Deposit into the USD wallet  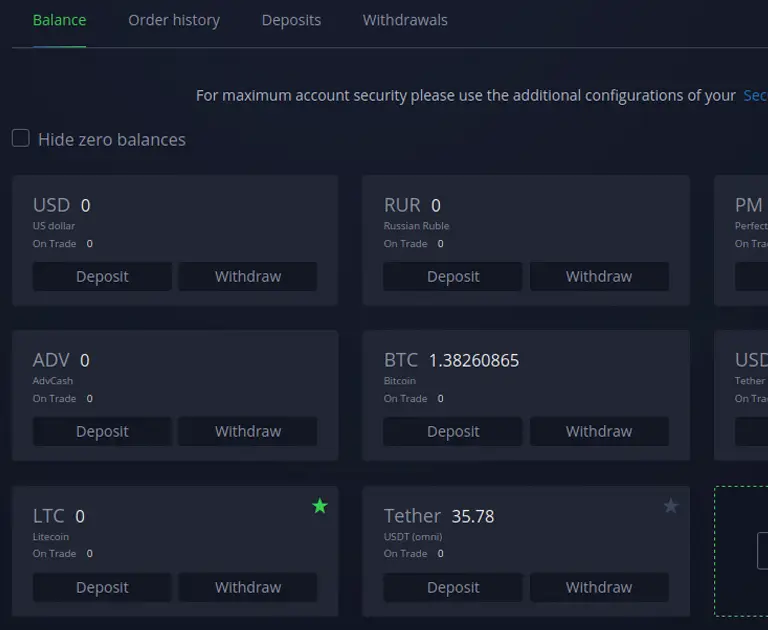coord(102,276)
